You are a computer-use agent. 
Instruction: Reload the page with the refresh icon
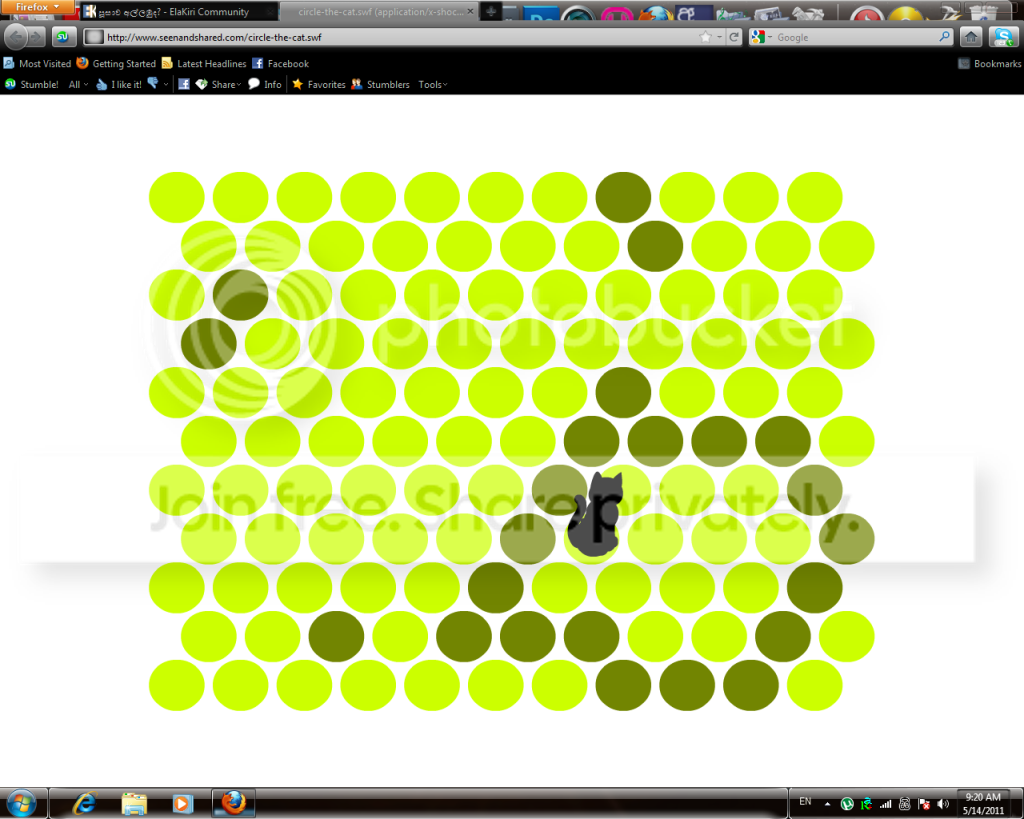pos(734,37)
